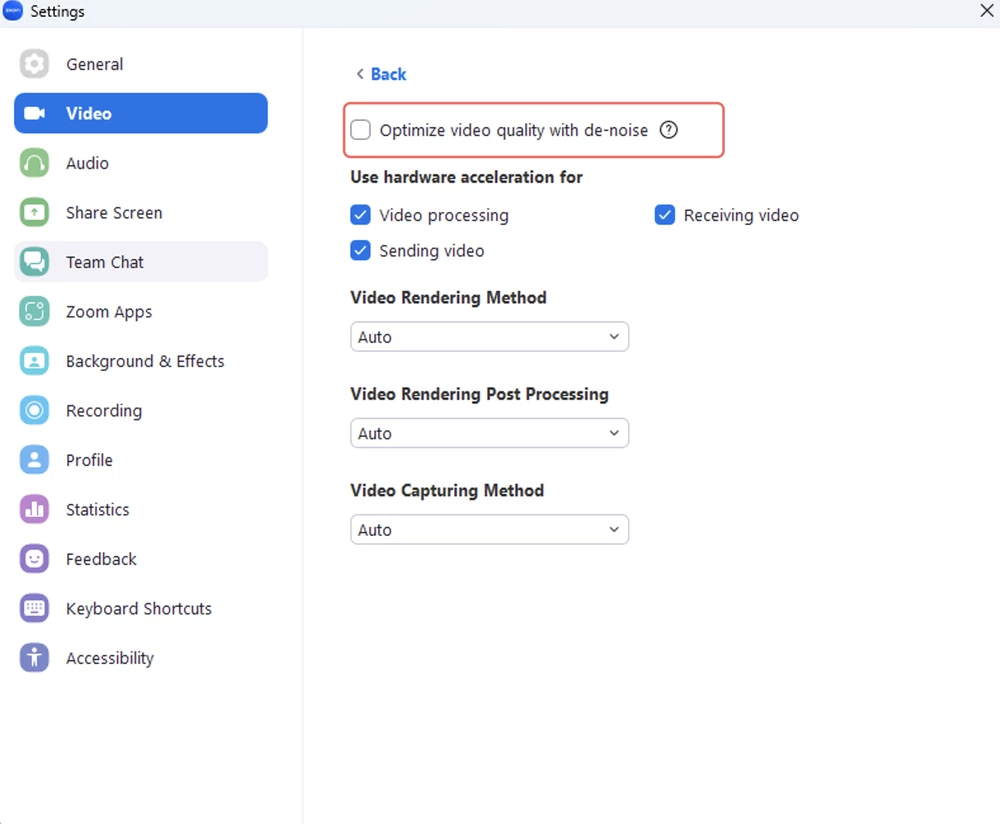Click the Feedback smiley icon
This screenshot has height=824, width=1000.
34,559
